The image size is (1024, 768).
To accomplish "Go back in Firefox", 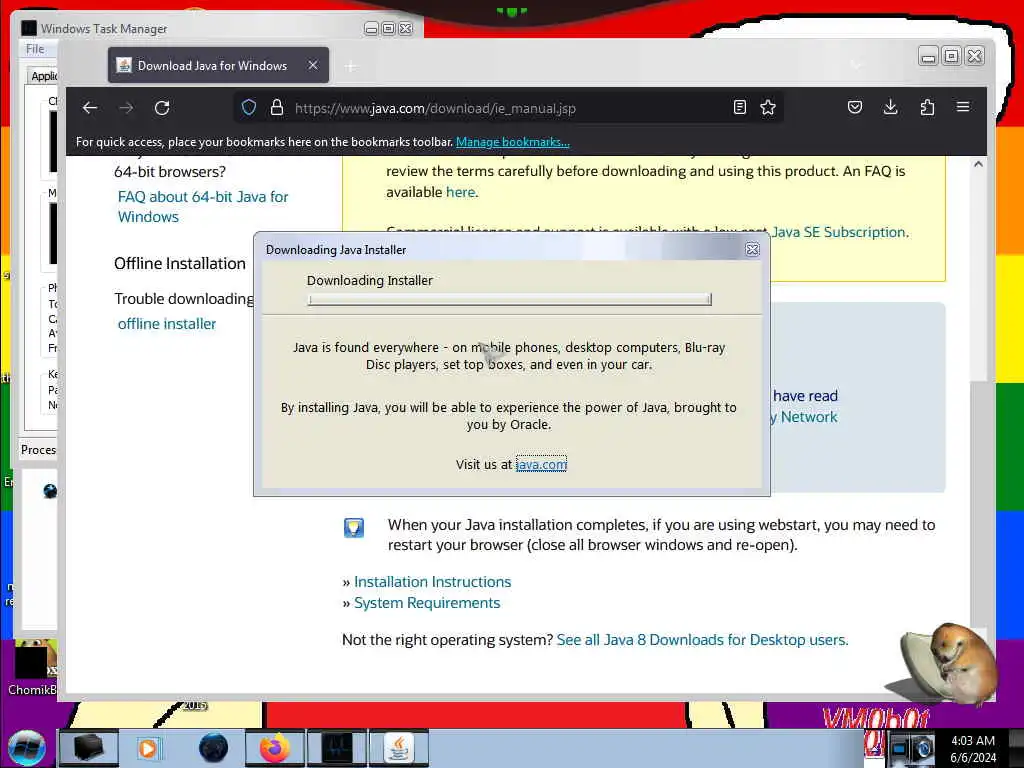I will click(90, 108).
